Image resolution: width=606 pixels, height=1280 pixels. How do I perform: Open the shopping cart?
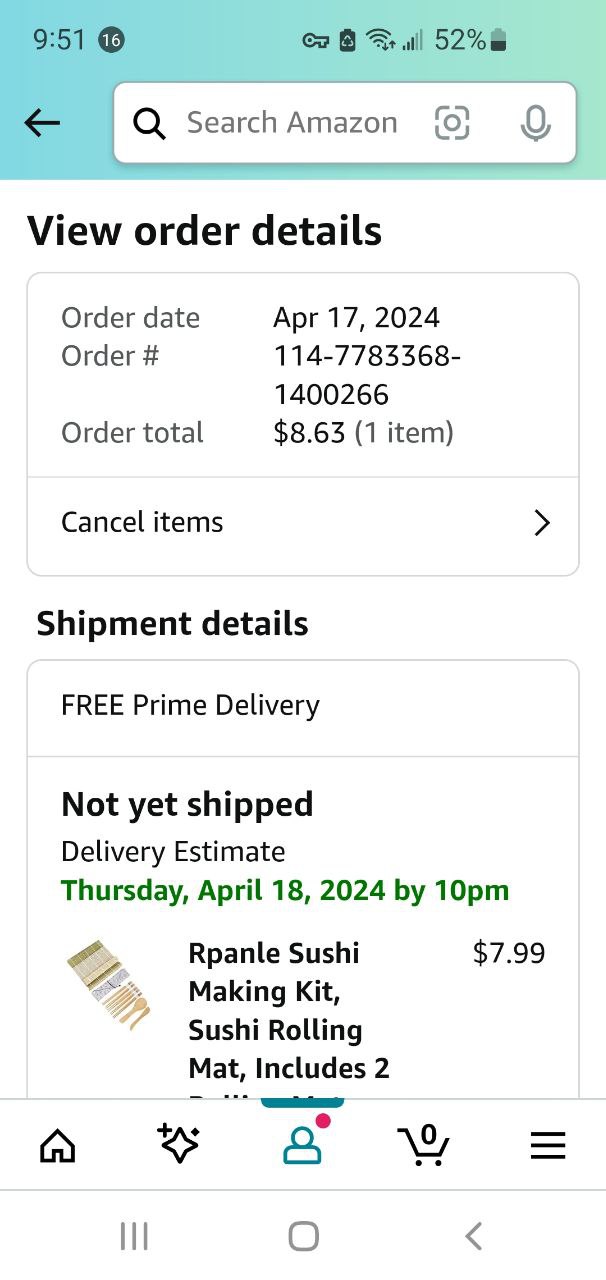tap(424, 1145)
